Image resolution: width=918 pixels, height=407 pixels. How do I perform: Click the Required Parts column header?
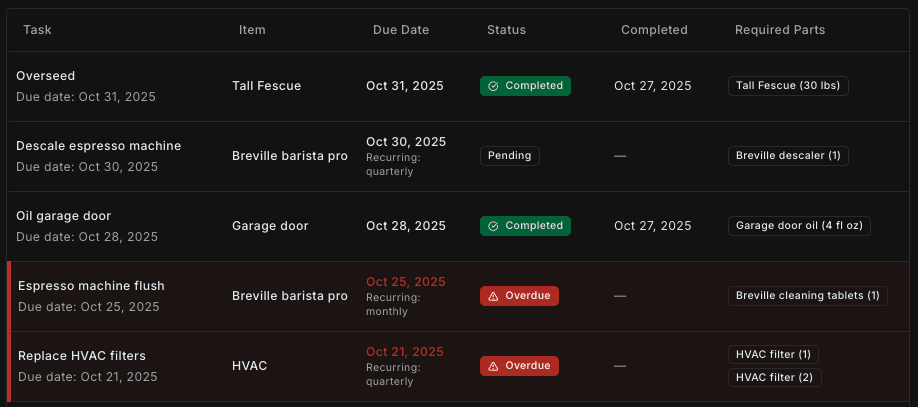[780, 30]
